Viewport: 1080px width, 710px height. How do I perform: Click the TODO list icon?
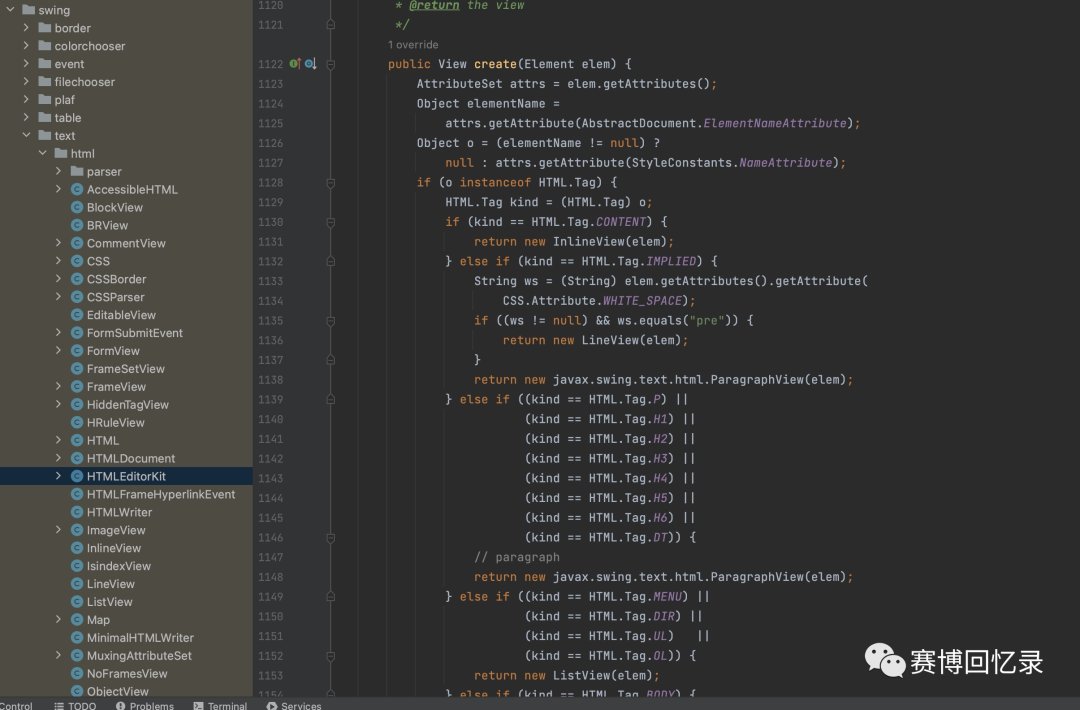[59, 705]
